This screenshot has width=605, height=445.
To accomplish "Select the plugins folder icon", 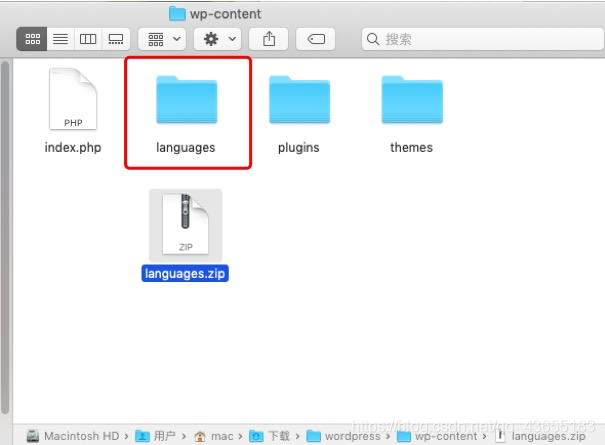I will tap(299, 100).
